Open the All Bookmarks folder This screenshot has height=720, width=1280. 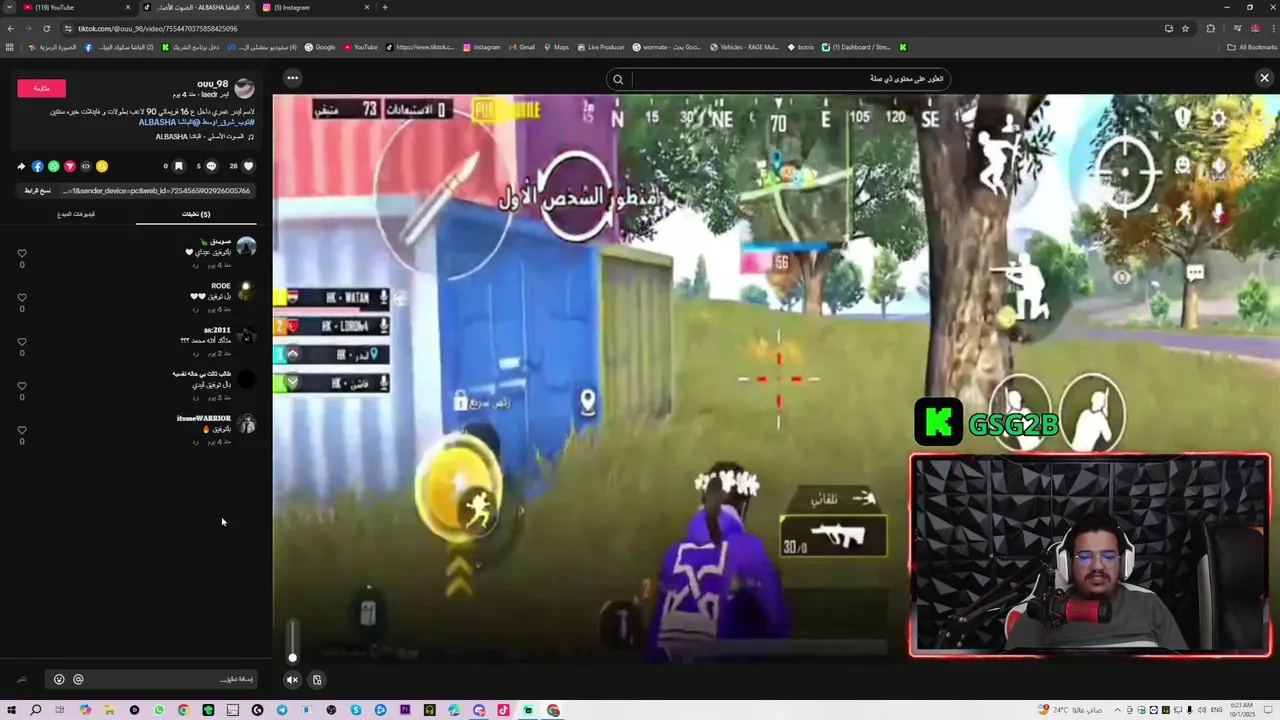[1252, 47]
